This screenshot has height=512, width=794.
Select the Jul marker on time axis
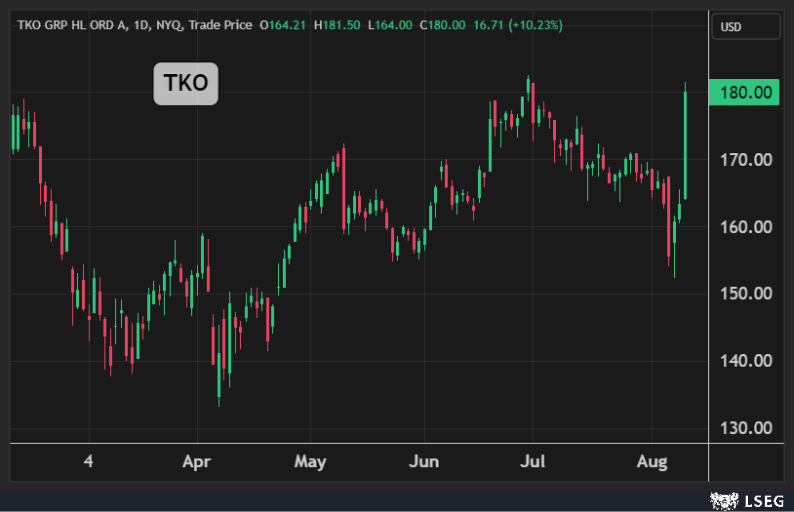tap(533, 462)
